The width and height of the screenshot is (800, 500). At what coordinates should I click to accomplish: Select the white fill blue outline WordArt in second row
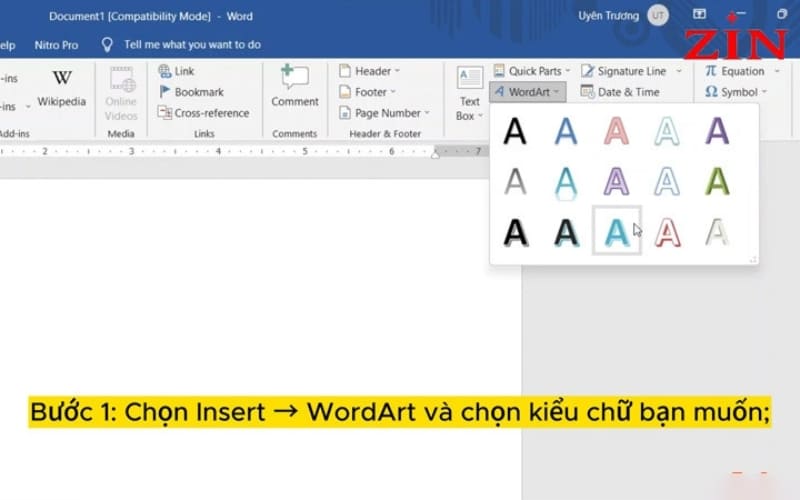[667, 182]
